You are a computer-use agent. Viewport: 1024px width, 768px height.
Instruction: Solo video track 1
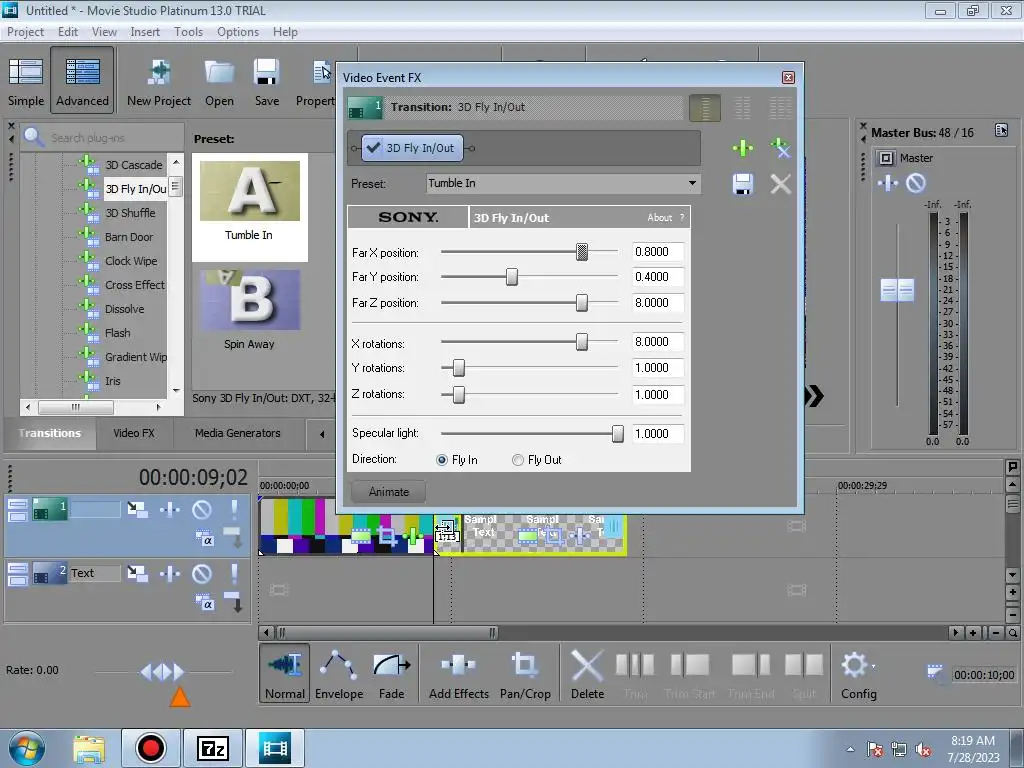coord(234,509)
